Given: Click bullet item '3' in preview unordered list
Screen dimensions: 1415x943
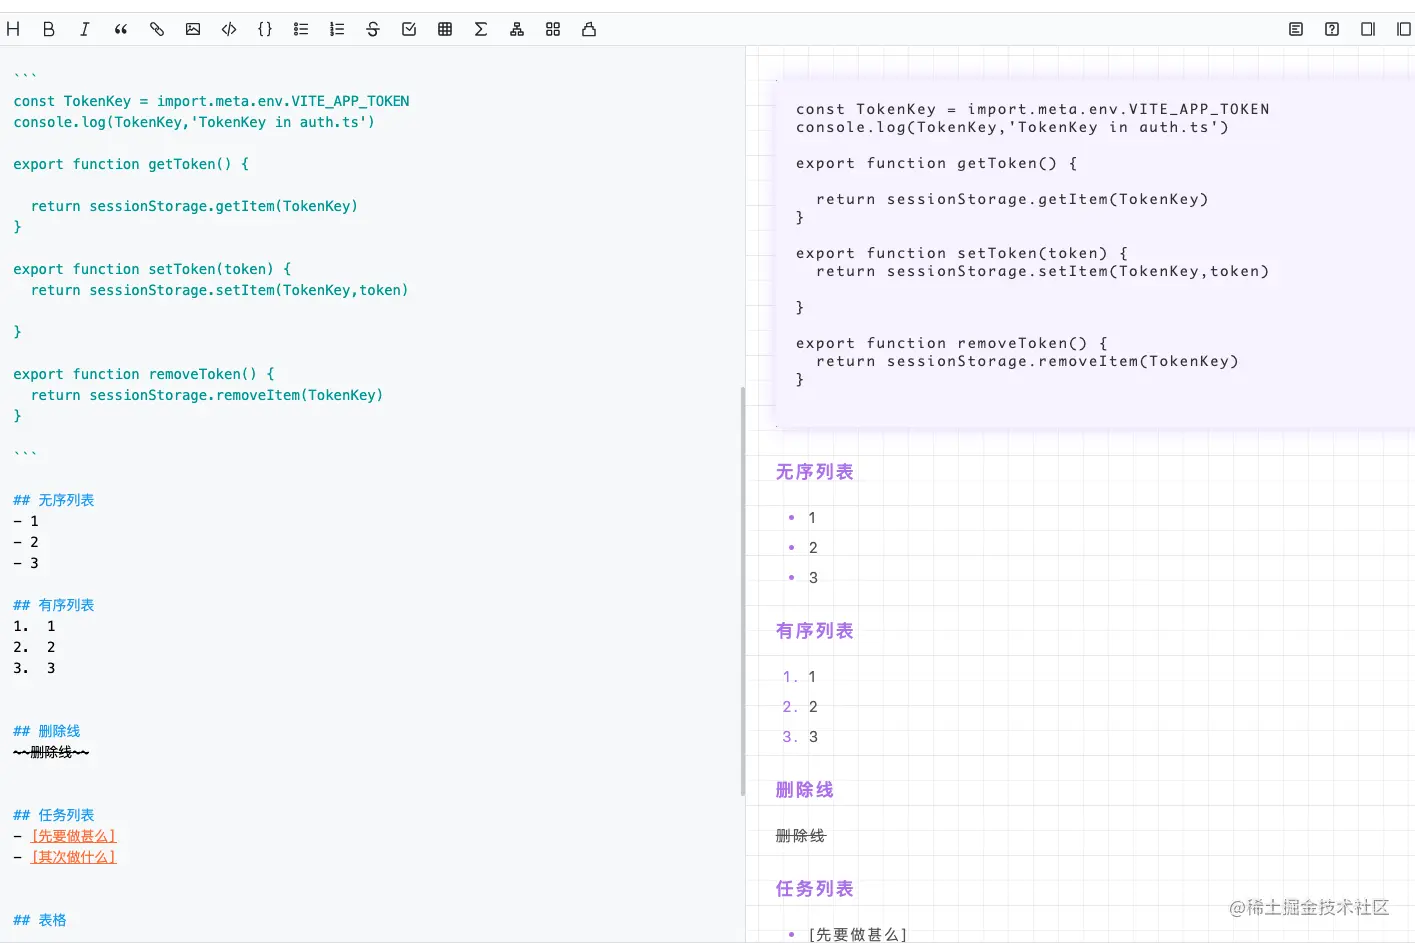Looking at the screenshot, I should (813, 578).
